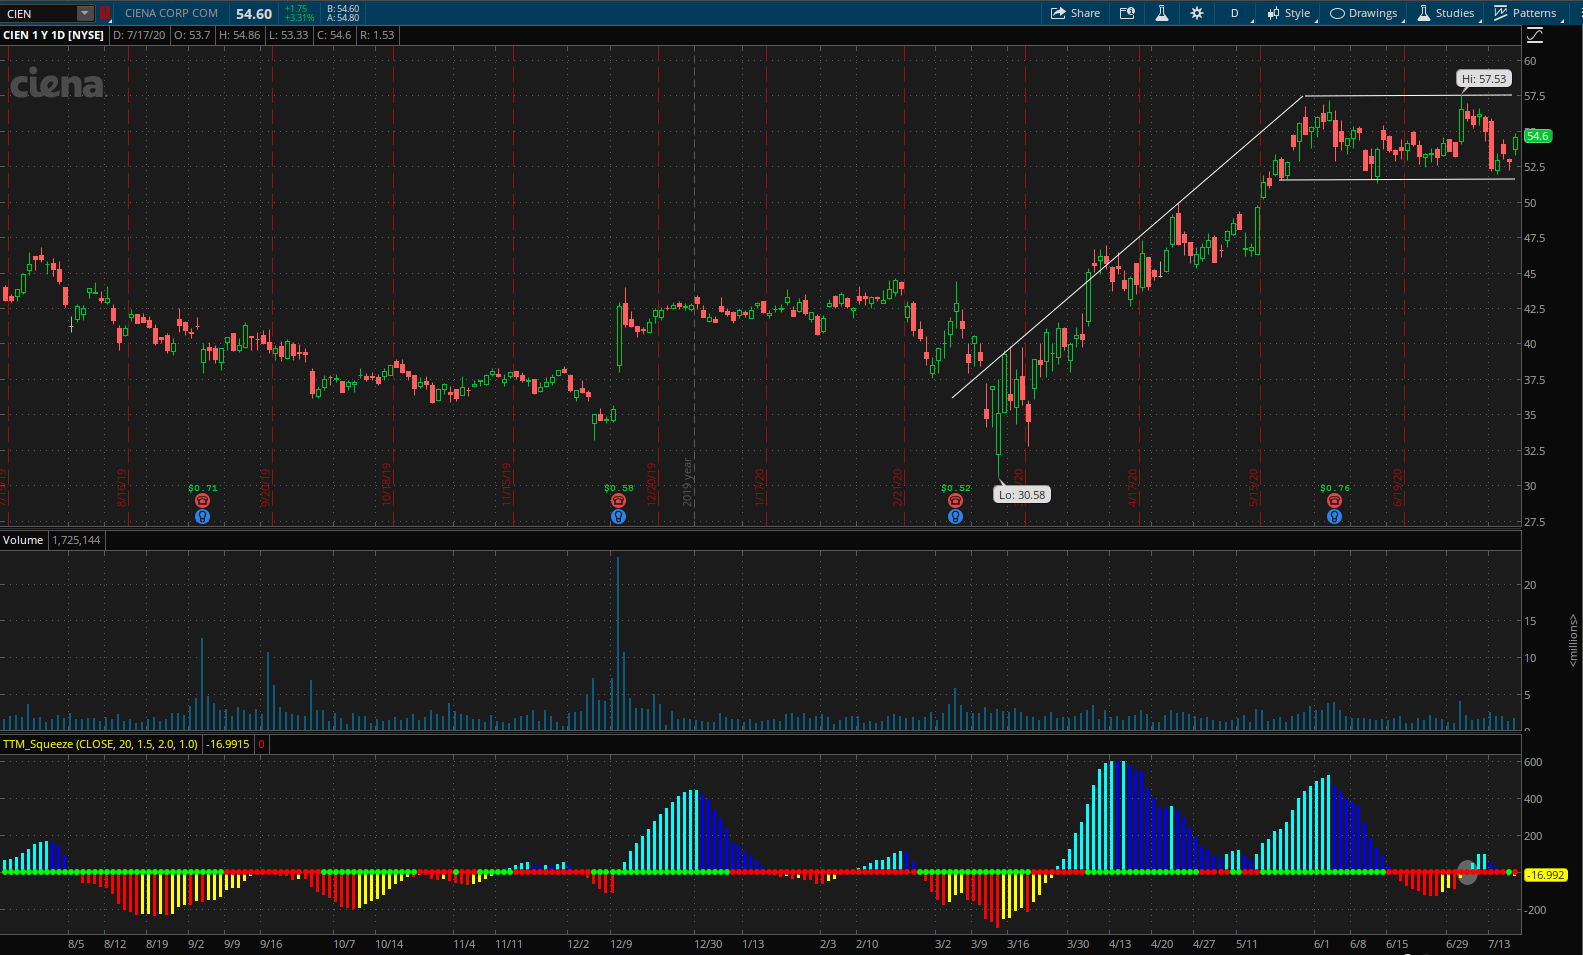
Task: Click the red 0 box in TTM_Squeeze header
Action: pos(261,744)
